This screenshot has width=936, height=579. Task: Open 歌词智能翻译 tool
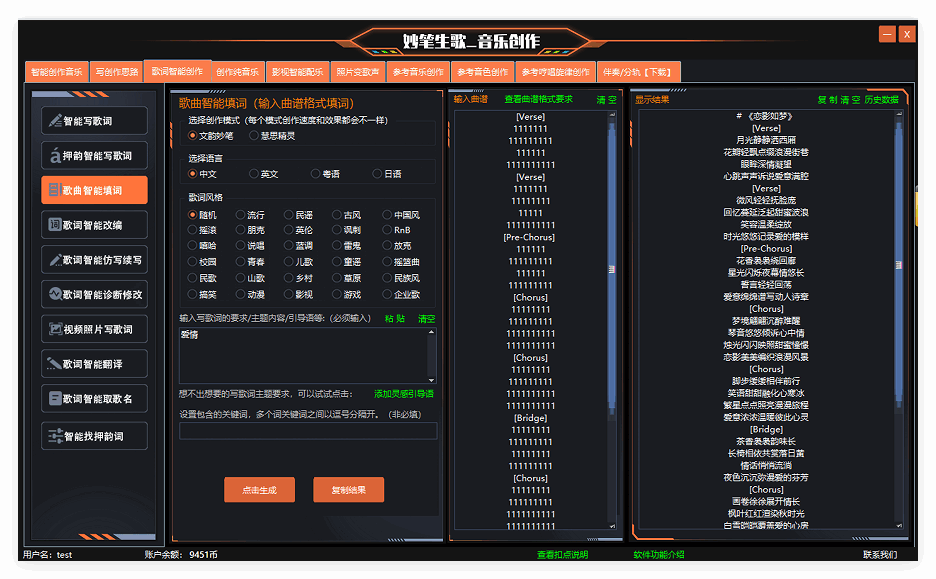[94, 364]
